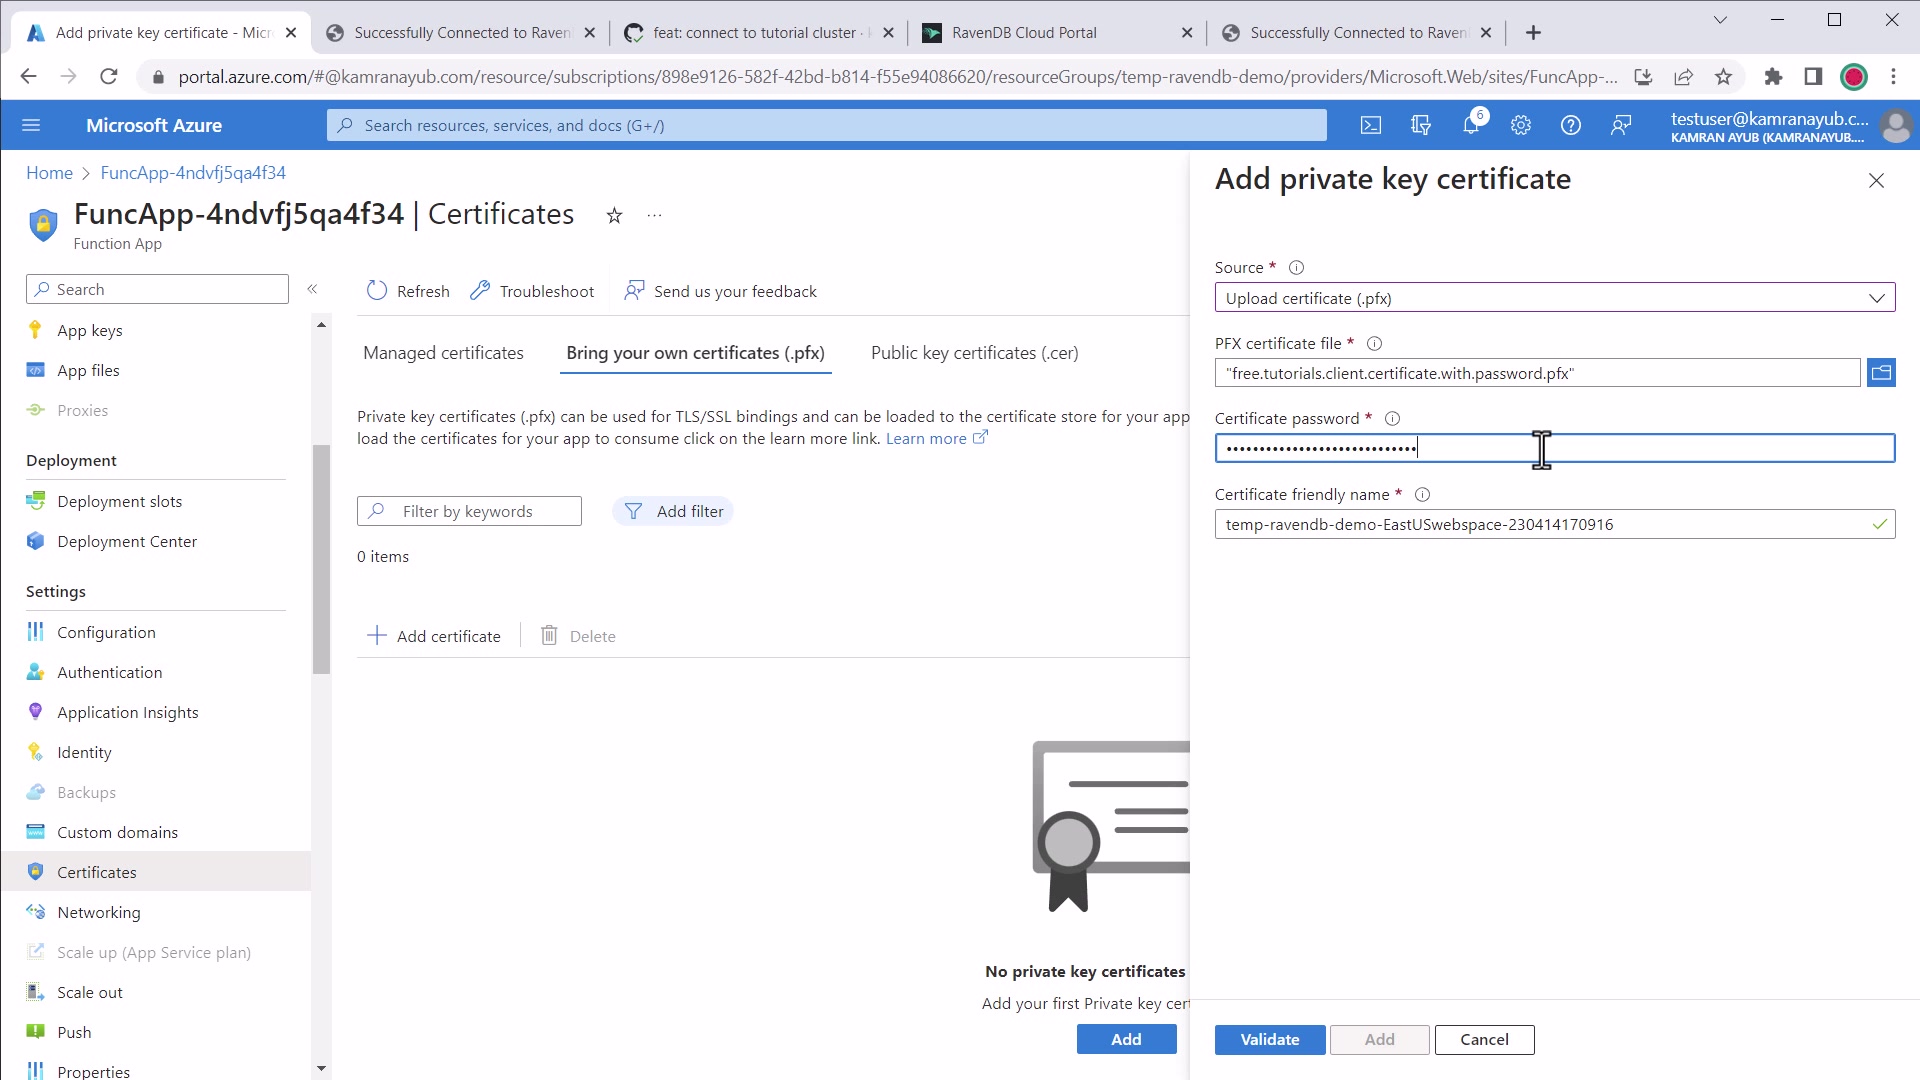Open App keys in the left menu
The width and height of the screenshot is (1920, 1080).
(89, 330)
